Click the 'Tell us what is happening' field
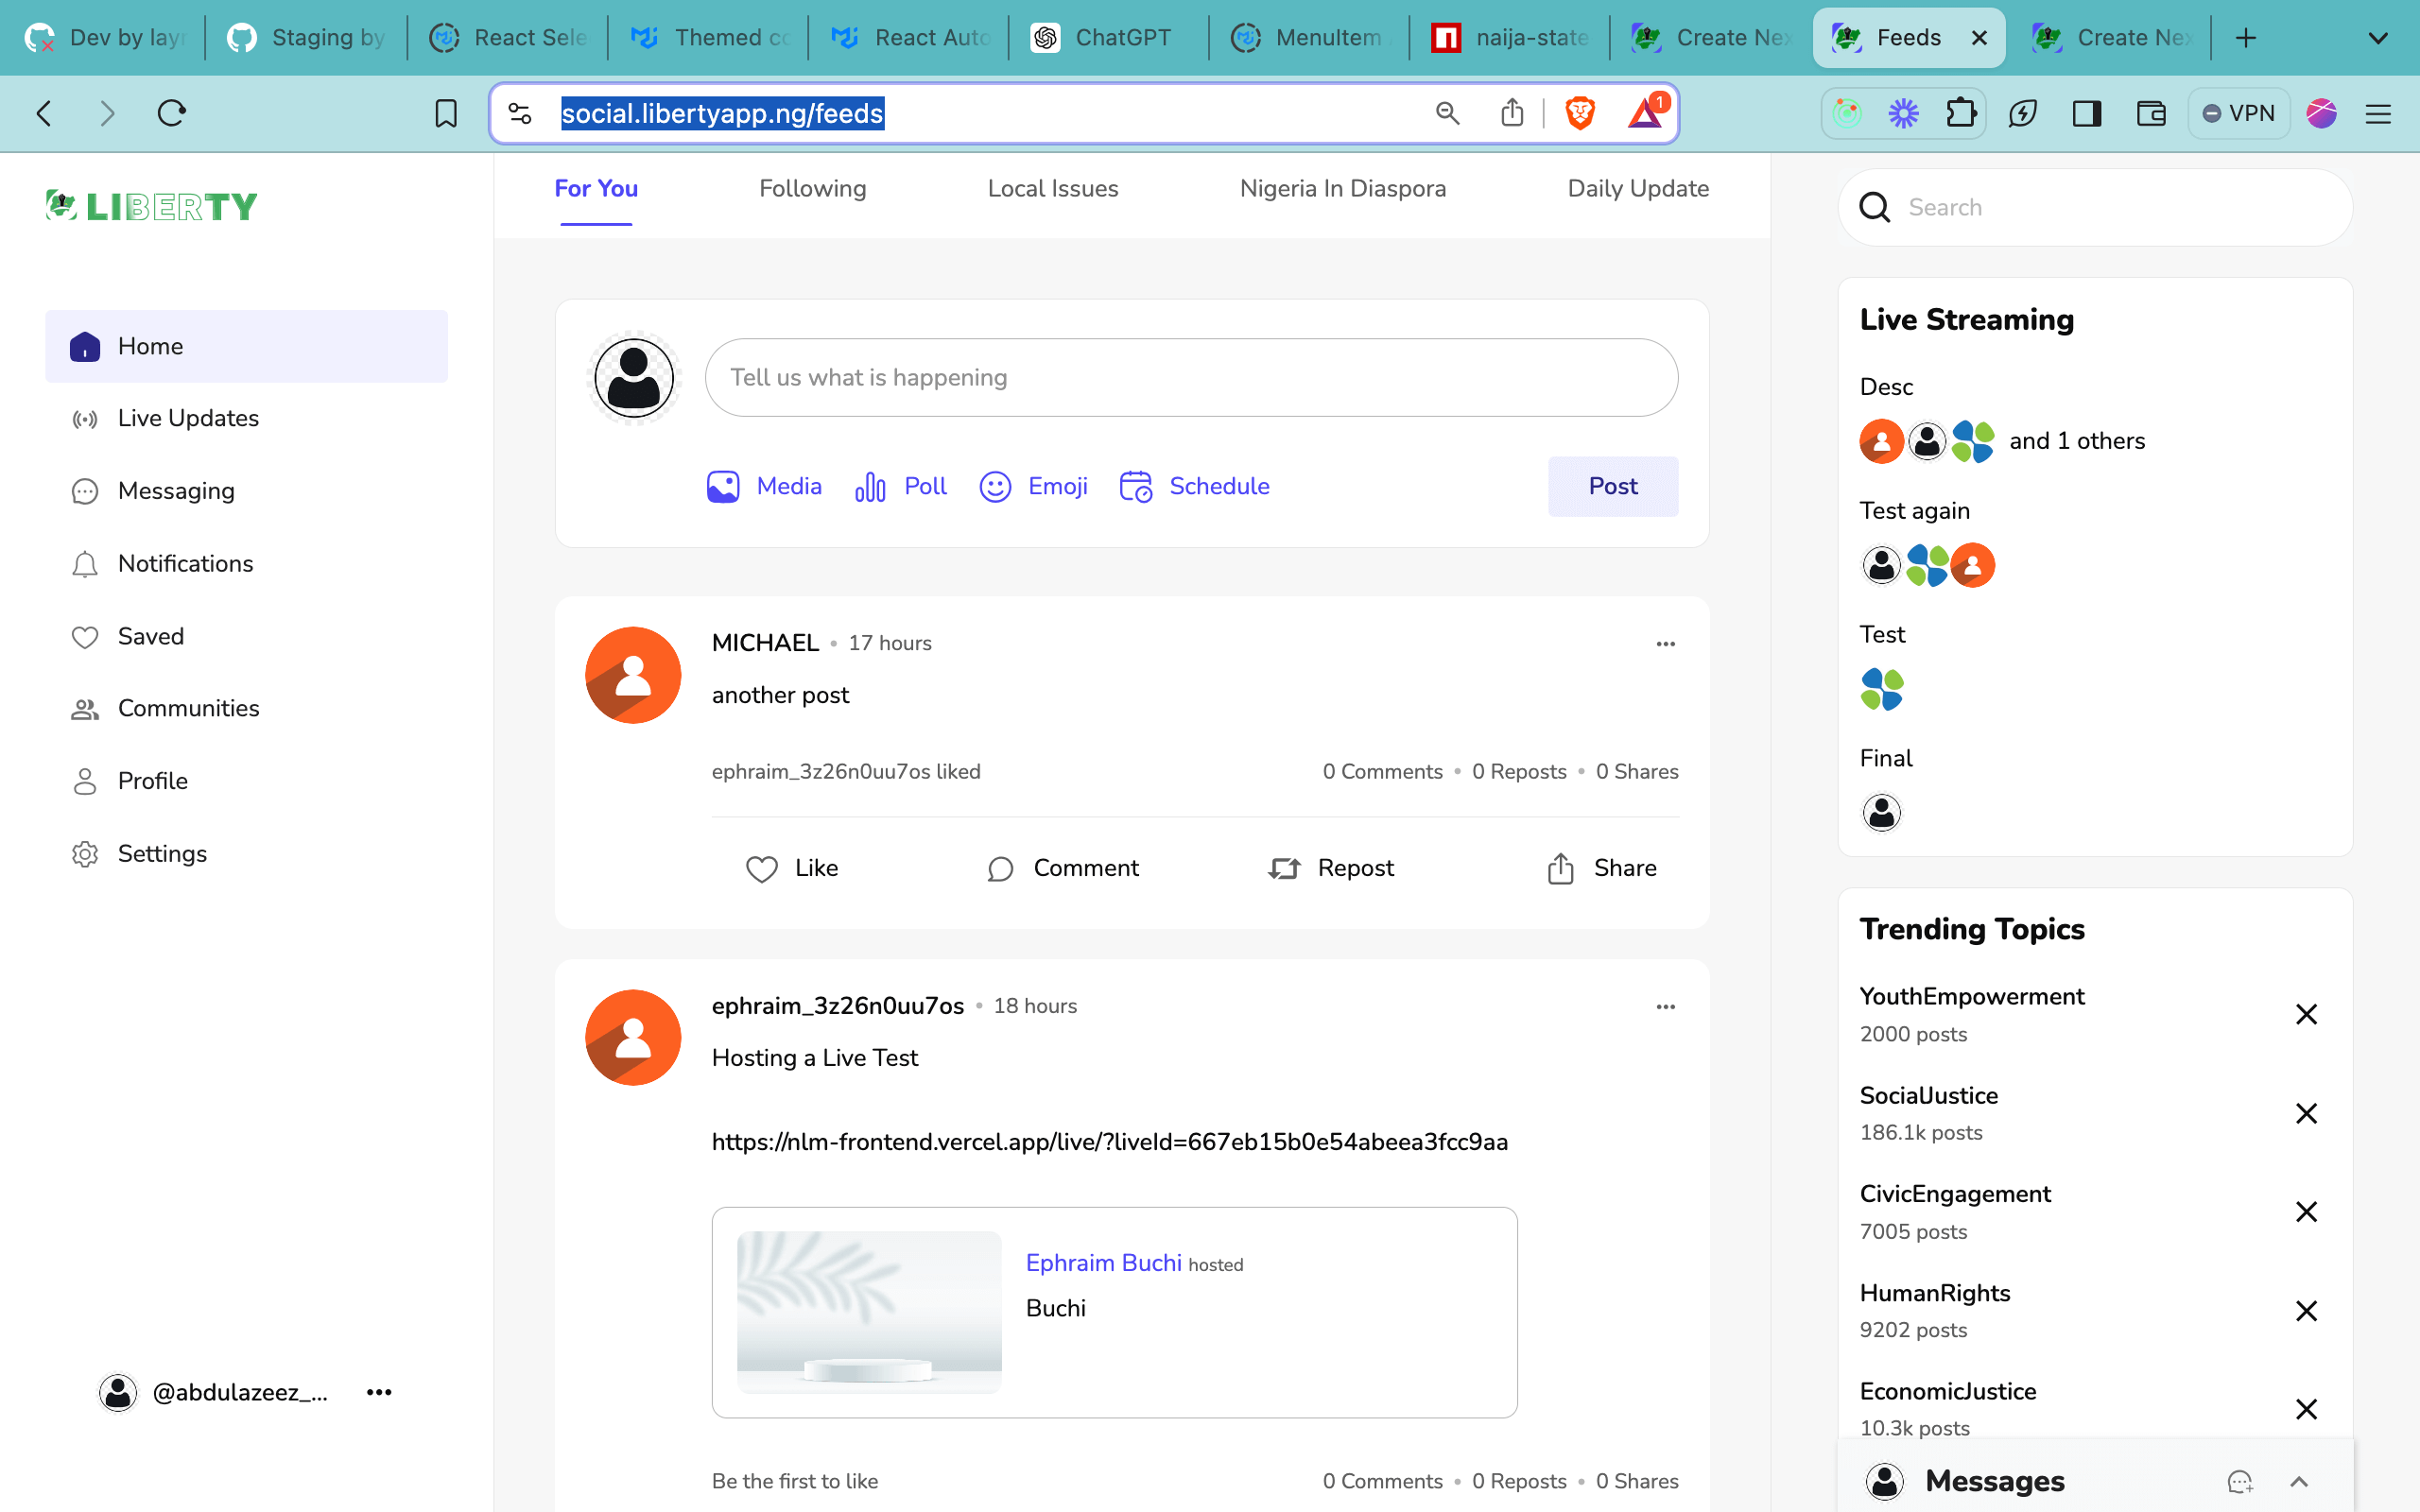This screenshot has width=2420, height=1512. [1190, 377]
